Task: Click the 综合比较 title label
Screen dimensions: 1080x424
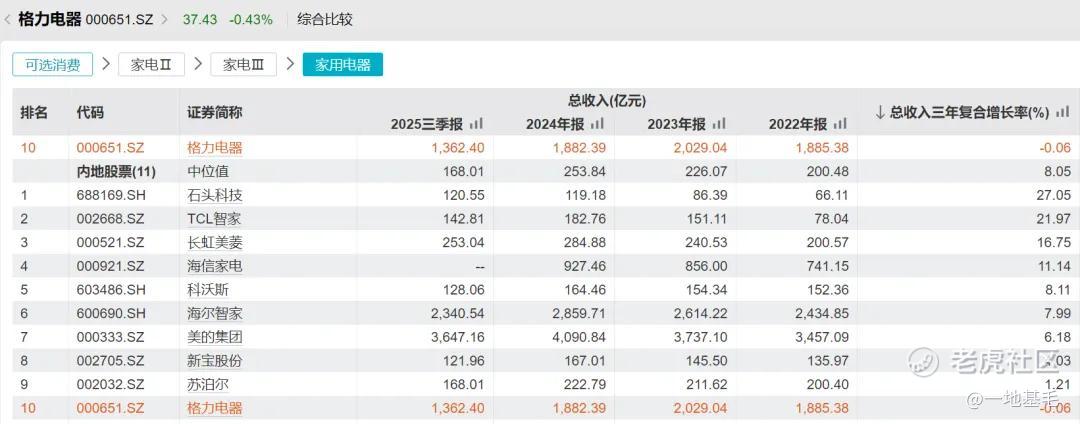Action: pyautogui.click(x=325, y=19)
